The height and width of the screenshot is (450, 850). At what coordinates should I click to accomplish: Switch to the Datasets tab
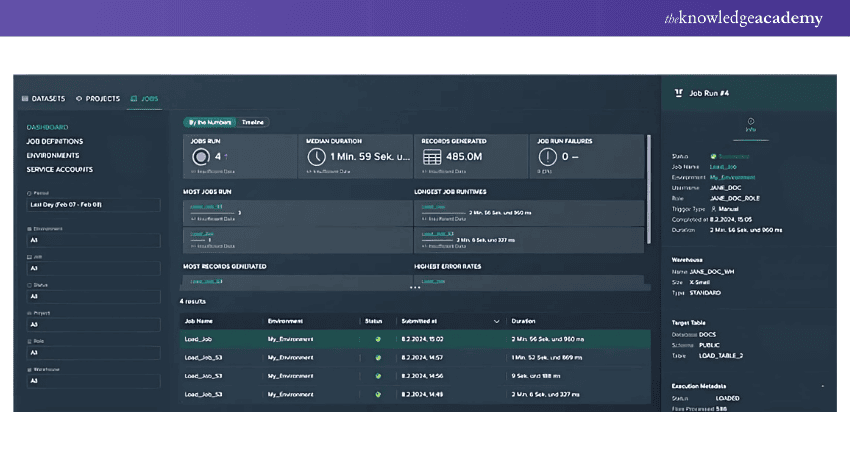[44, 99]
